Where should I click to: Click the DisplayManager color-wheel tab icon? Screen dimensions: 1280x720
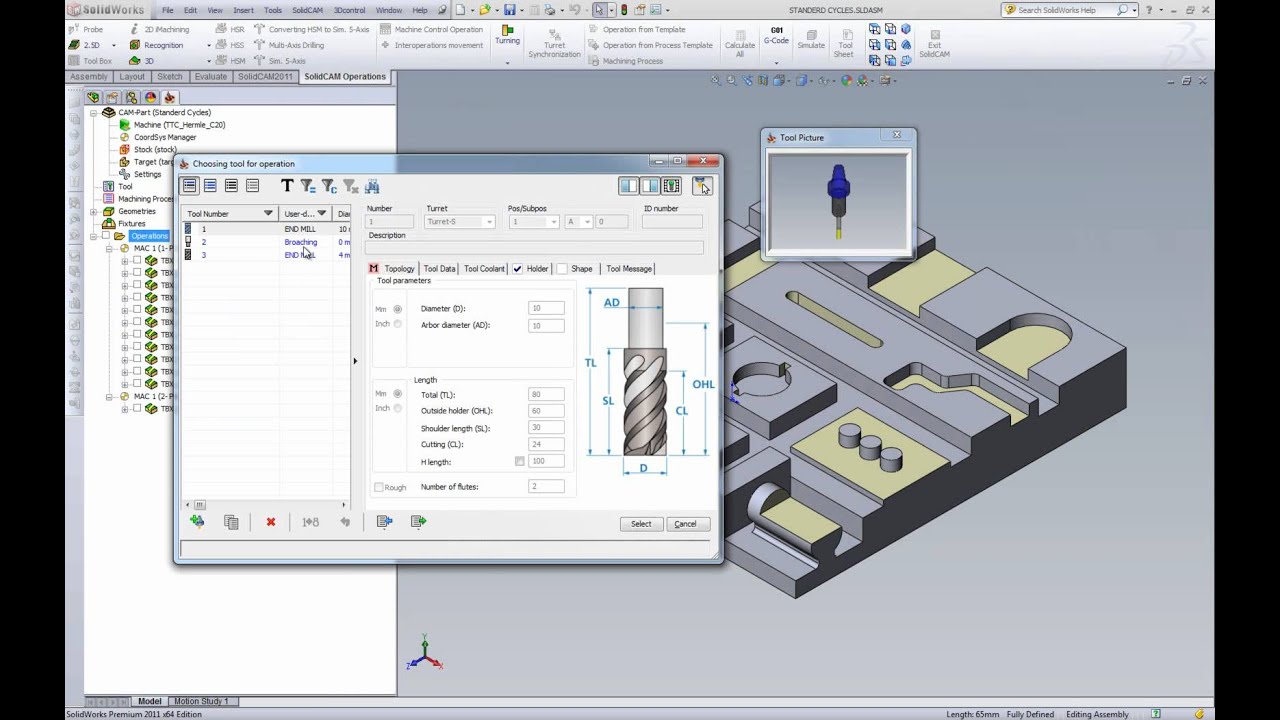click(x=150, y=97)
